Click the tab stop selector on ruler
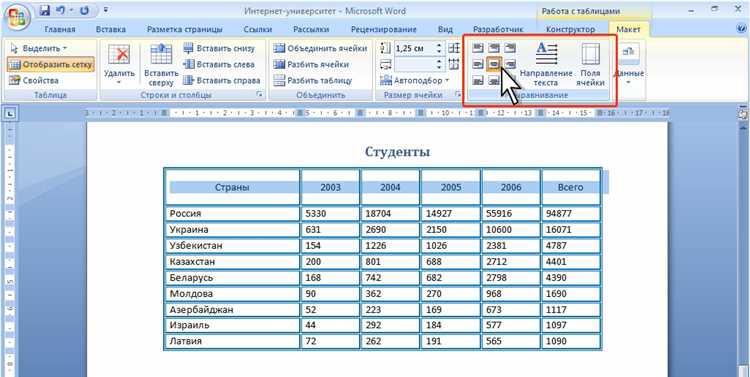This screenshot has width=750, height=377. point(11,114)
